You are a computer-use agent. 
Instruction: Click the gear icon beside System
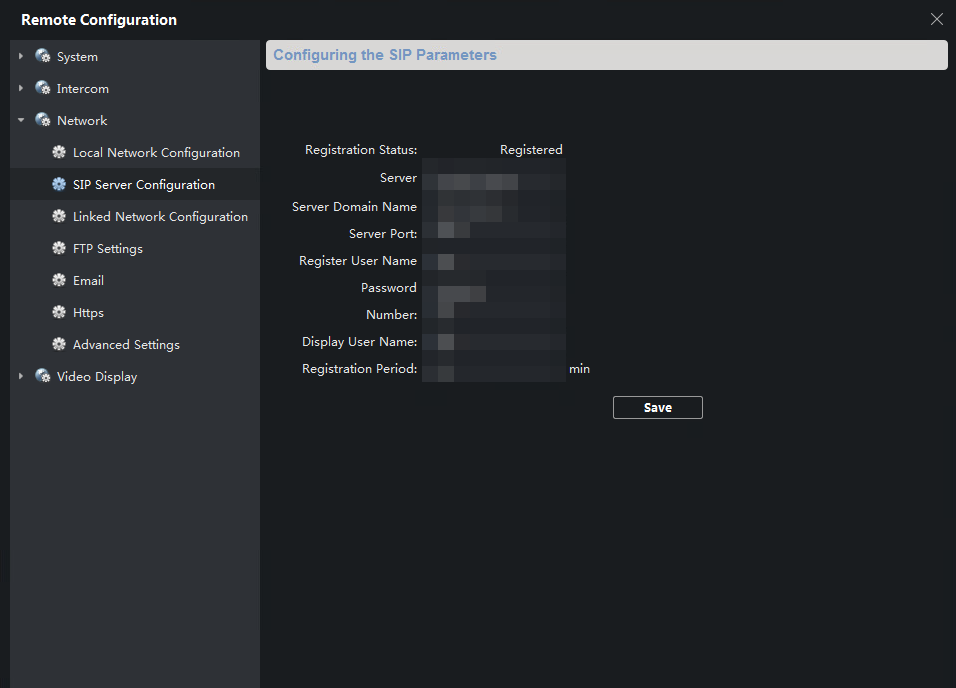tap(42, 56)
